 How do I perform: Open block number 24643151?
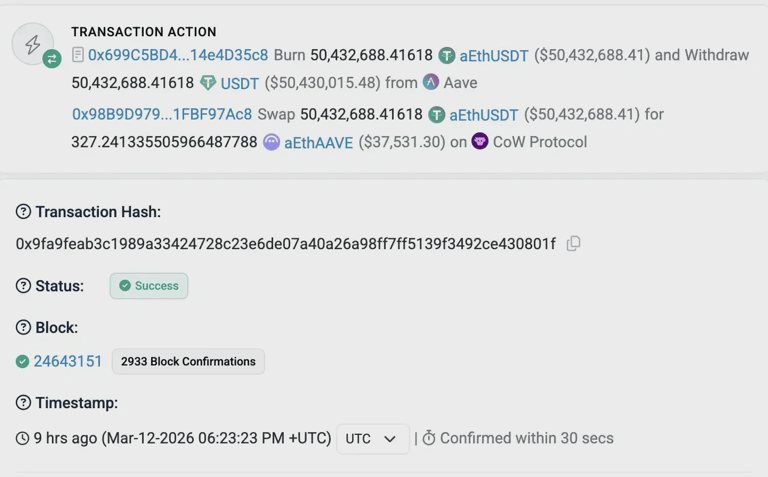click(68, 361)
